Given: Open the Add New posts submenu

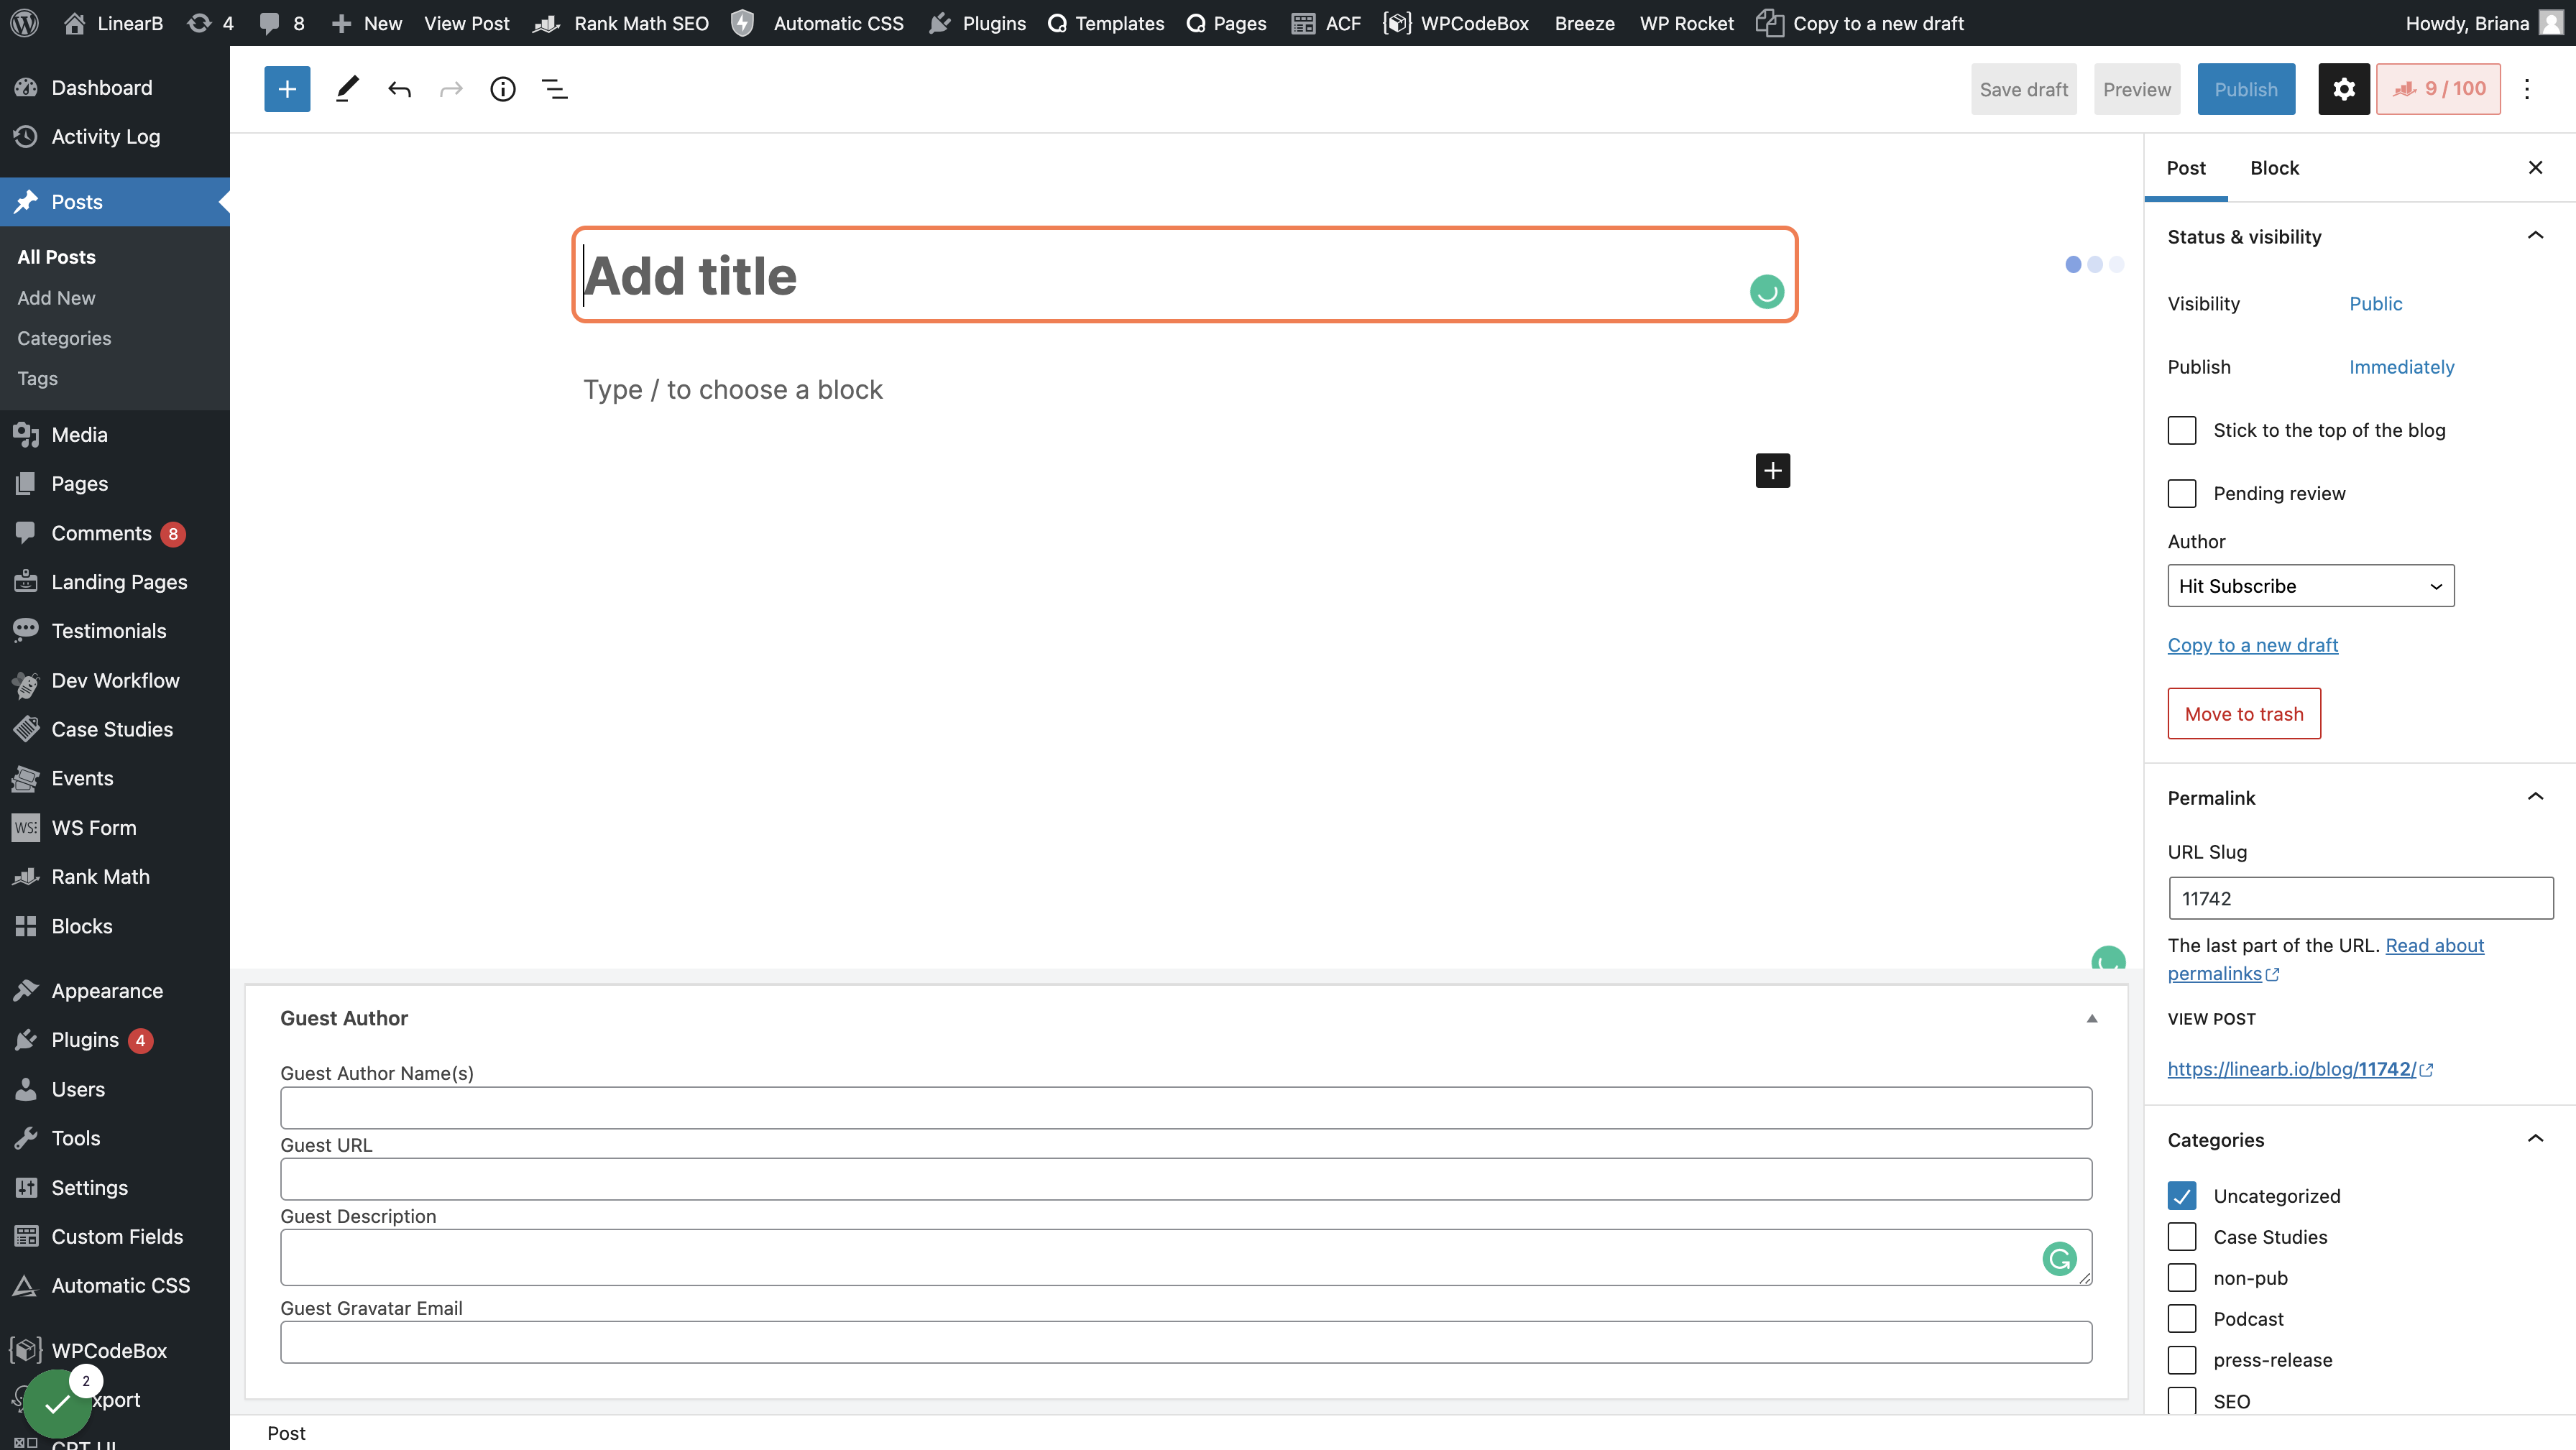Looking at the screenshot, I should (56, 298).
